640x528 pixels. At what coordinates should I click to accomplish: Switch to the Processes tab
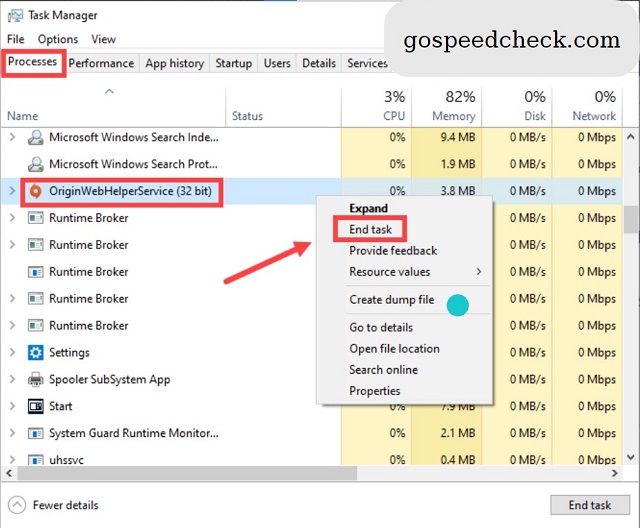click(x=33, y=62)
